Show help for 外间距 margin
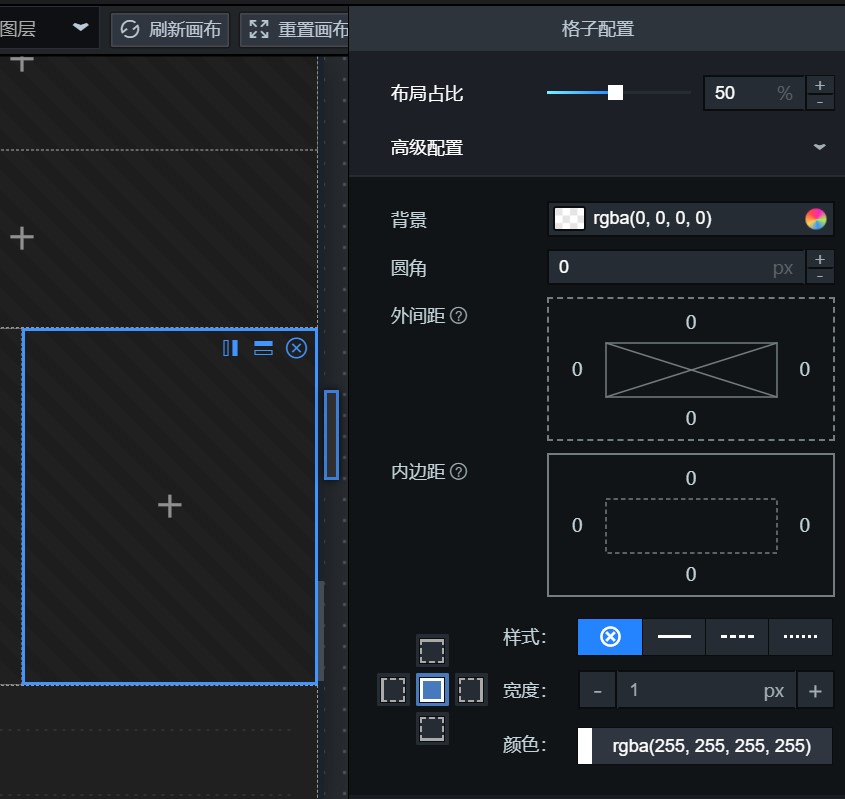 (x=458, y=315)
